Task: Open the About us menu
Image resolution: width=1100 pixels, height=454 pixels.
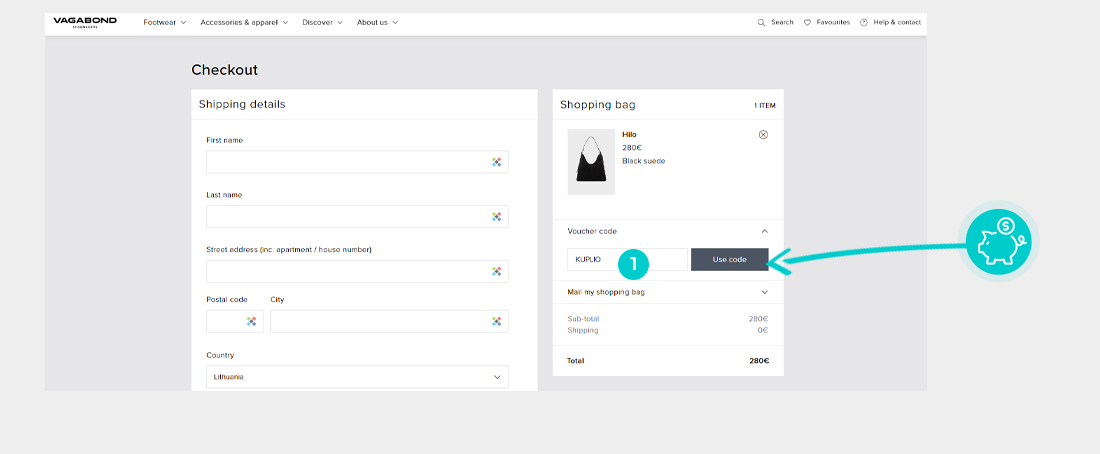Action: click(377, 22)
